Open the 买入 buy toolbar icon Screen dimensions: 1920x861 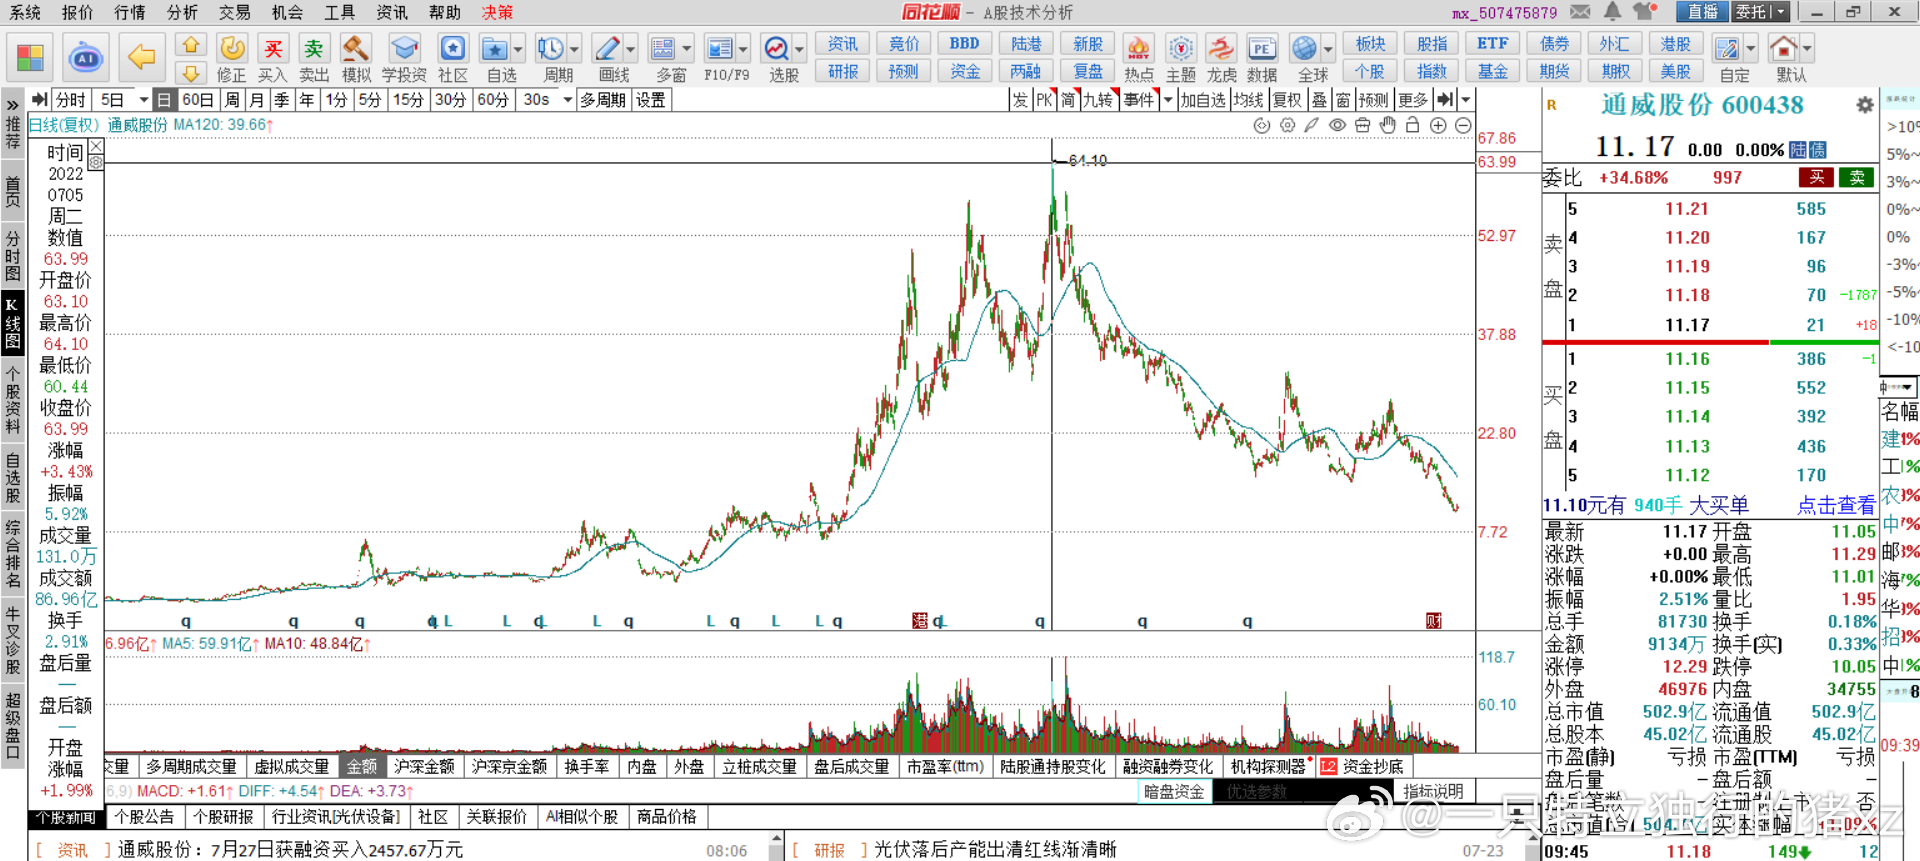tap(272, 59)
